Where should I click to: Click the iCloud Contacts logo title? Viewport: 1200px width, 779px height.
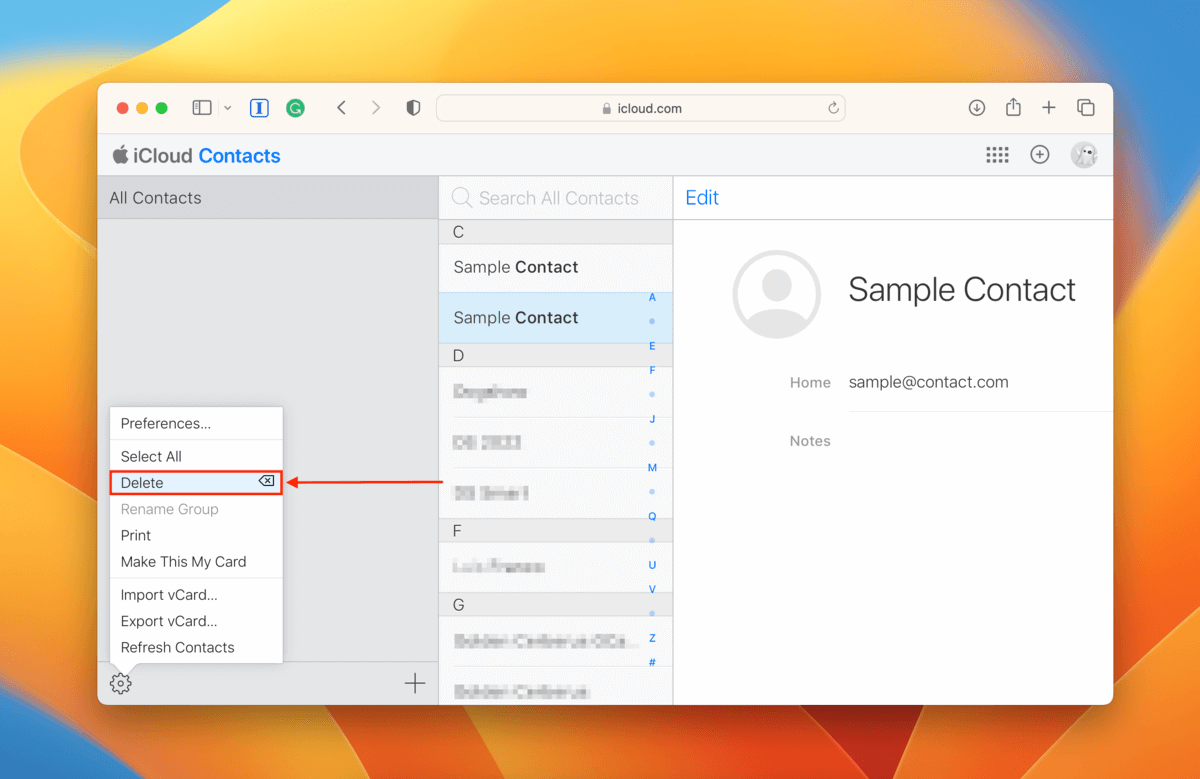click(x=196, y=155)
